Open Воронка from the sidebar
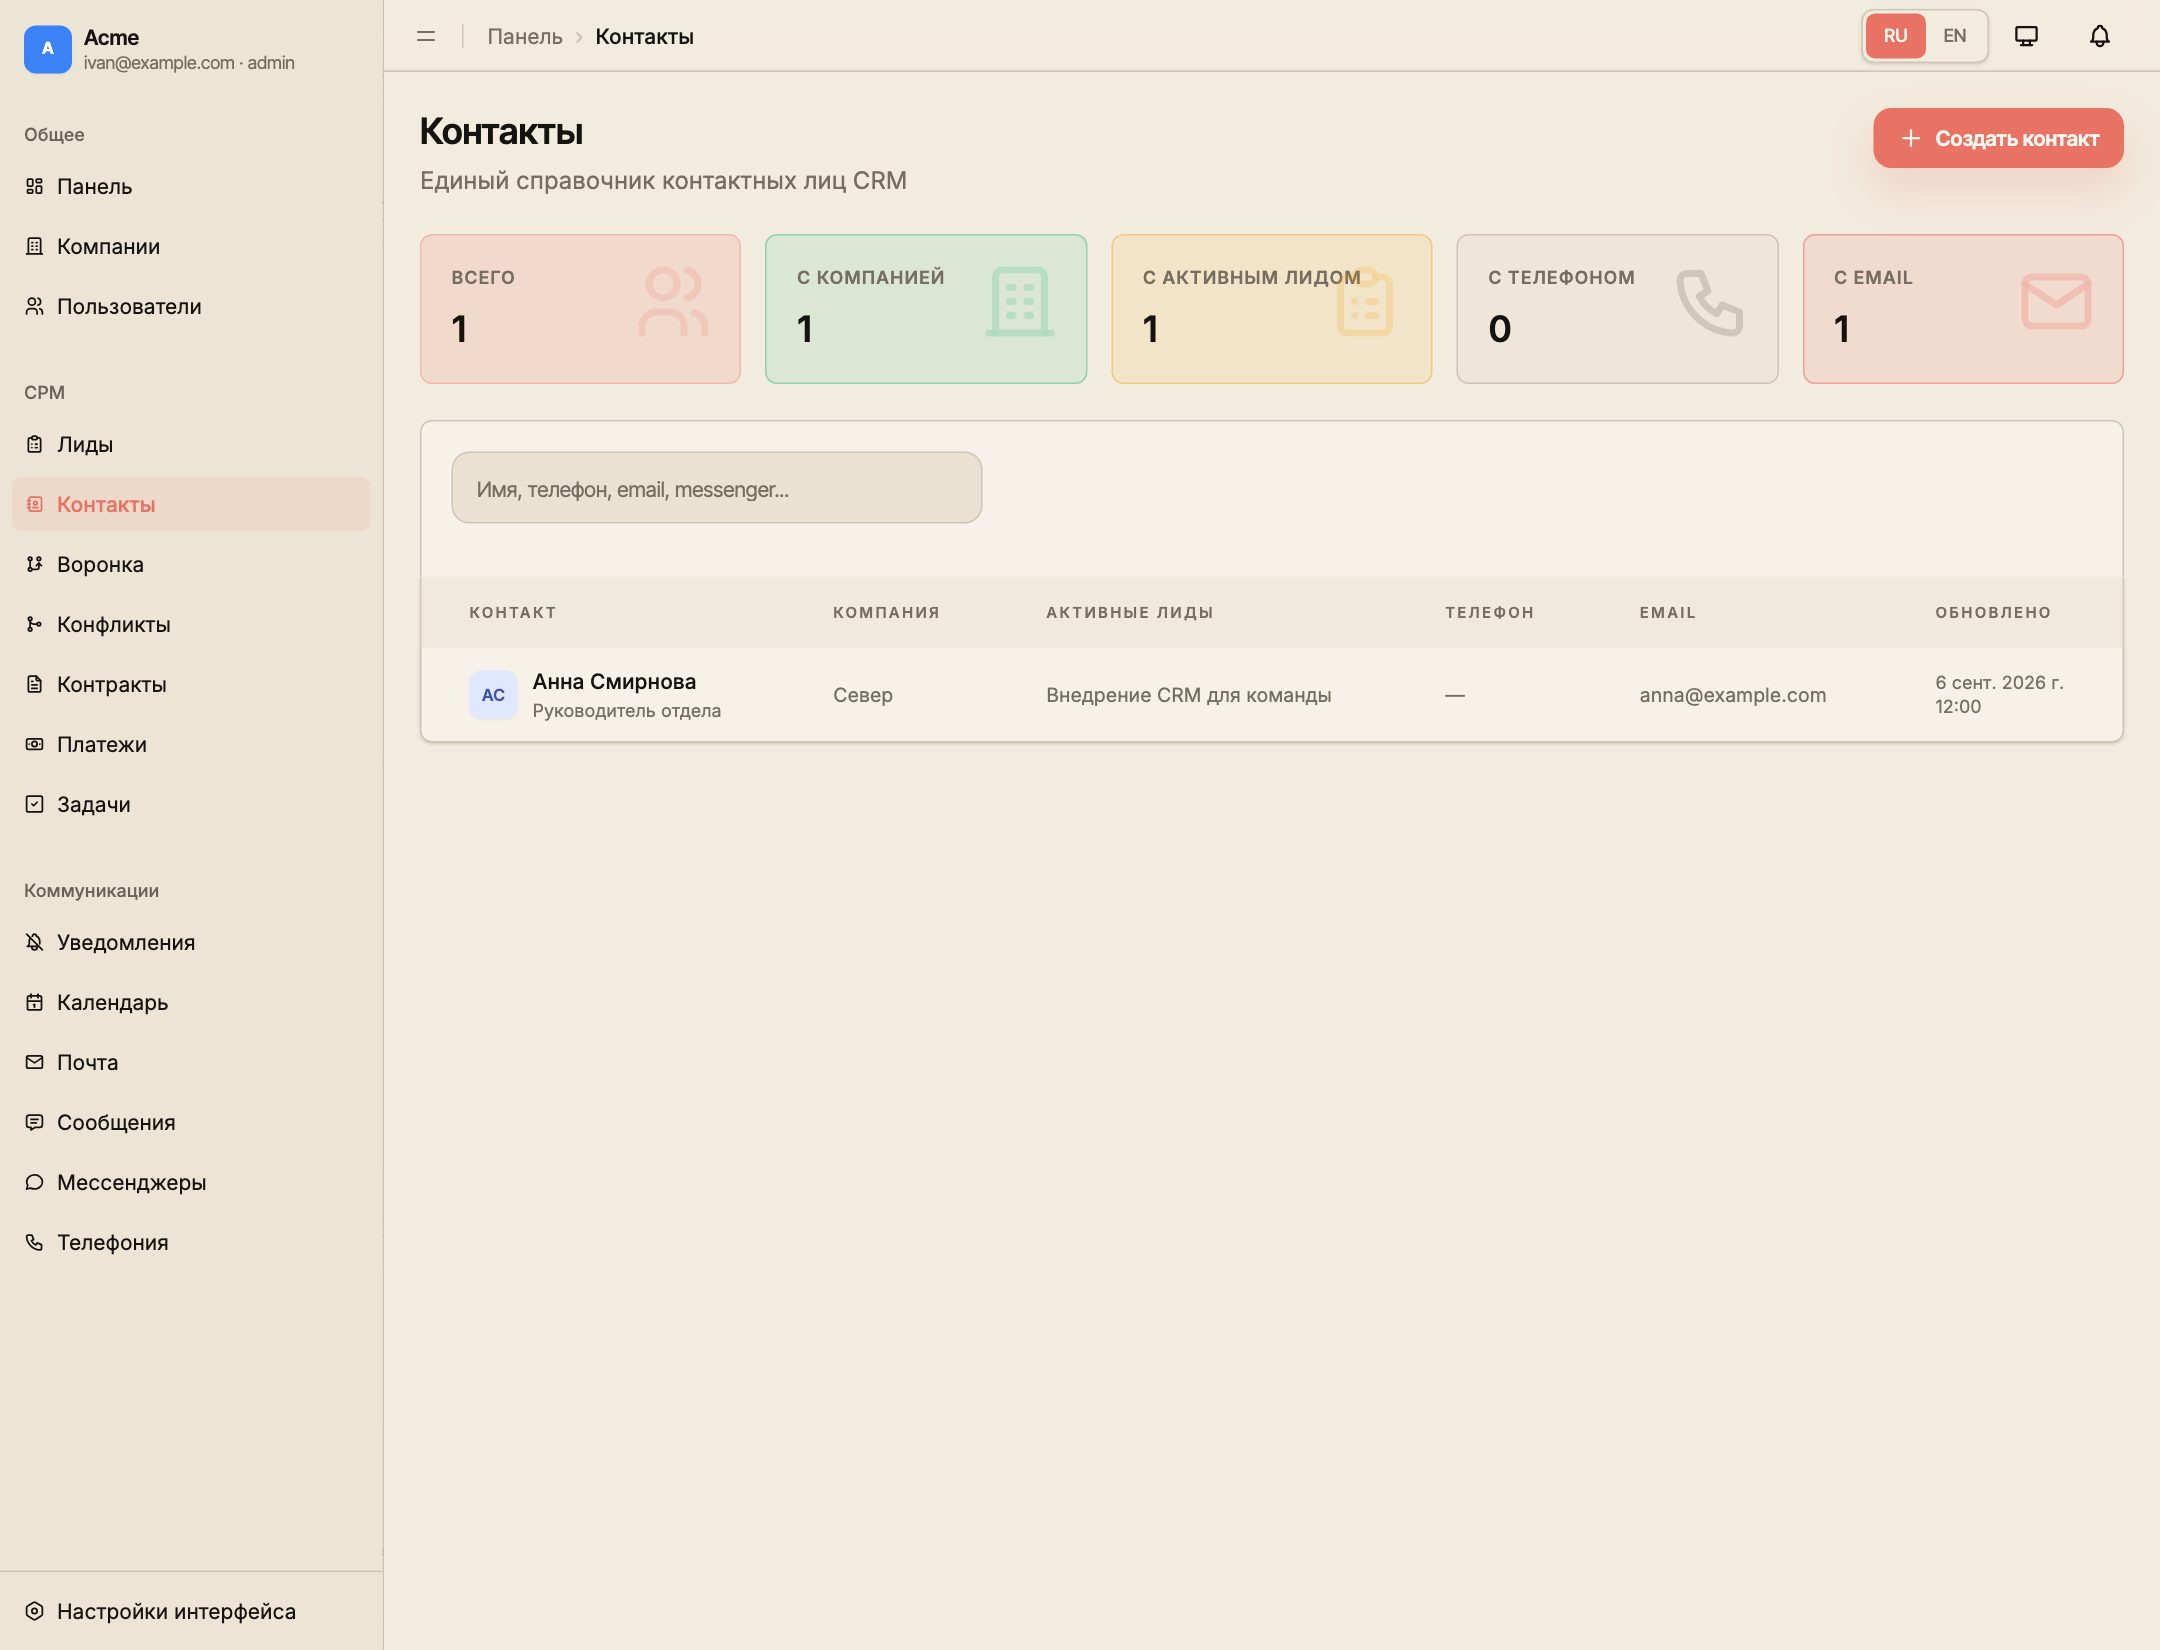Image resolution: width=2160 pixels, height=1650 pixels. (191, 564)
